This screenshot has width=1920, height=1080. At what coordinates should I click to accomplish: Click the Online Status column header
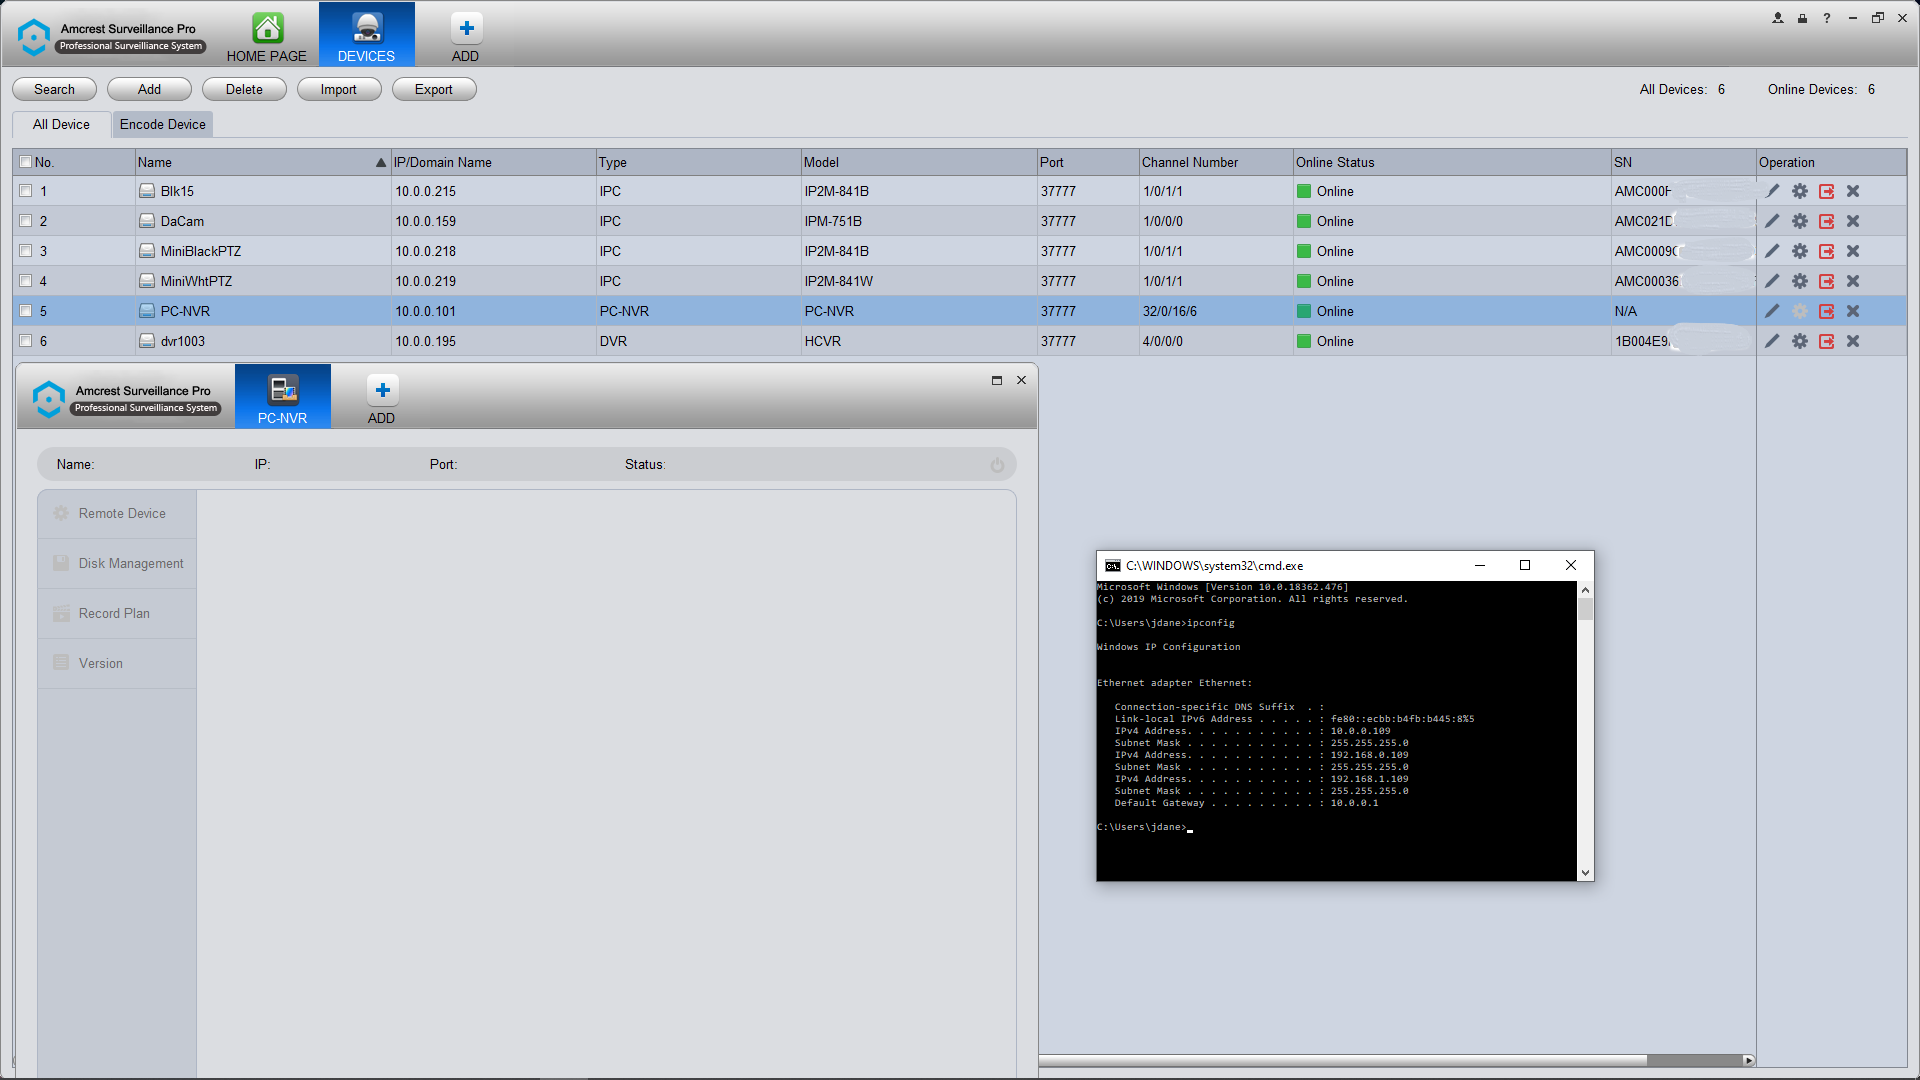(x=1451, y=162)
